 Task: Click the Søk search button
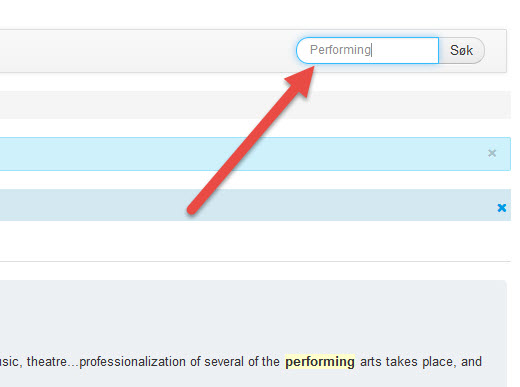pyautogui.click(x=462, y=50)
